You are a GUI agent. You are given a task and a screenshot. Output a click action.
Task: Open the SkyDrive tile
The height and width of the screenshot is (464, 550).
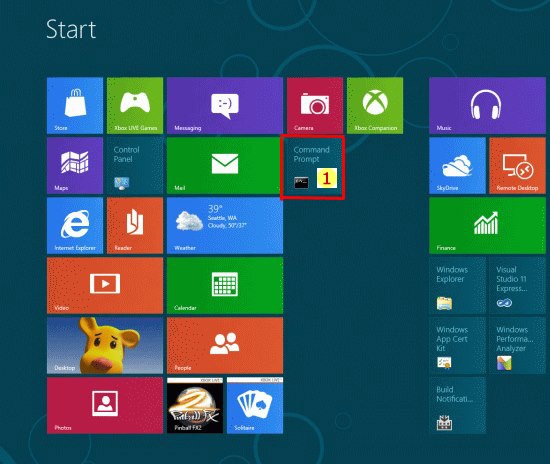(457, 166)
